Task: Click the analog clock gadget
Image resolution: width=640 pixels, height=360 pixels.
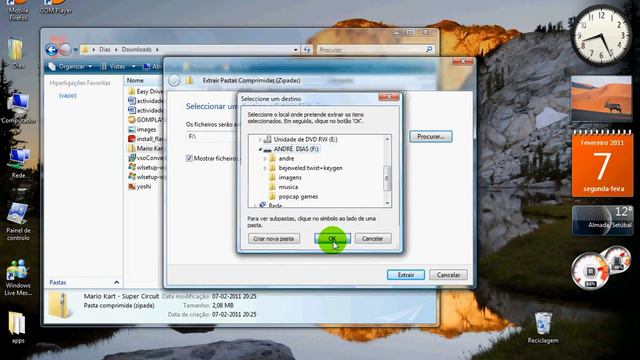Action: click(601, 36)
